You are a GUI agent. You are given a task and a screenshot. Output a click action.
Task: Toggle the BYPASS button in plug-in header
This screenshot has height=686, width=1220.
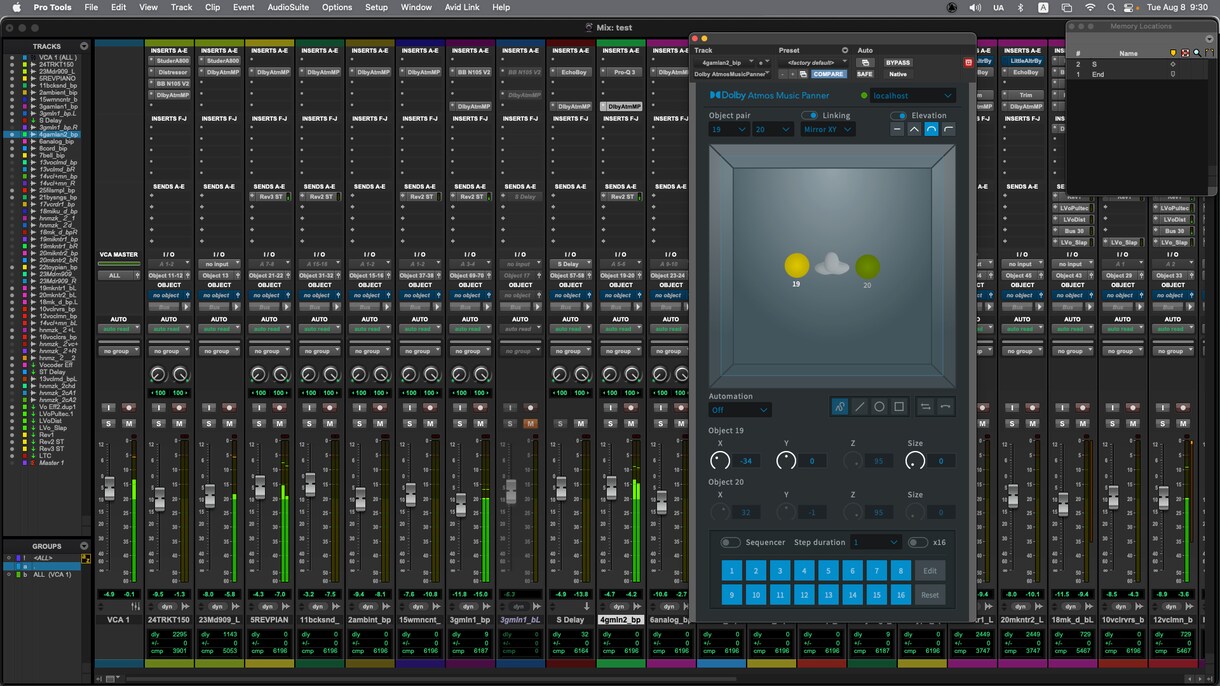click(898, 63)
